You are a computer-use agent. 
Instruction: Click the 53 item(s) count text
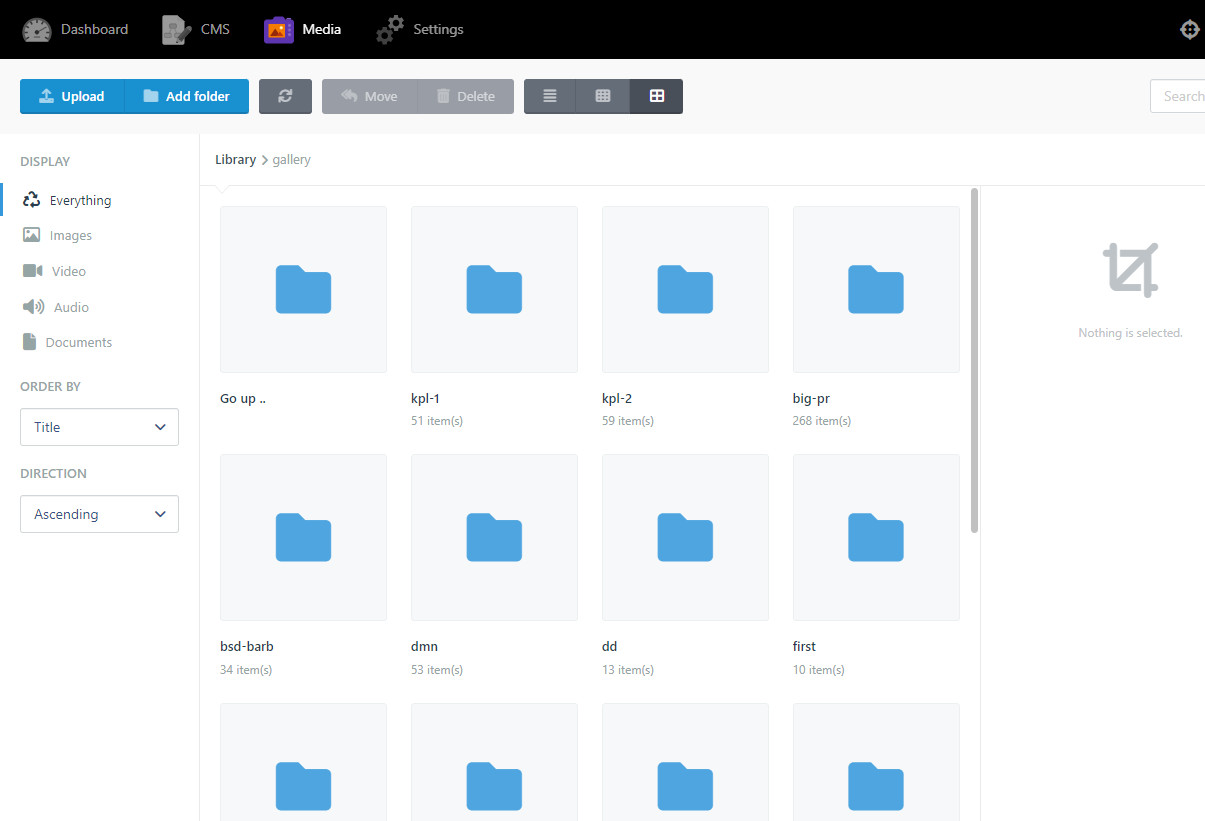437,669
